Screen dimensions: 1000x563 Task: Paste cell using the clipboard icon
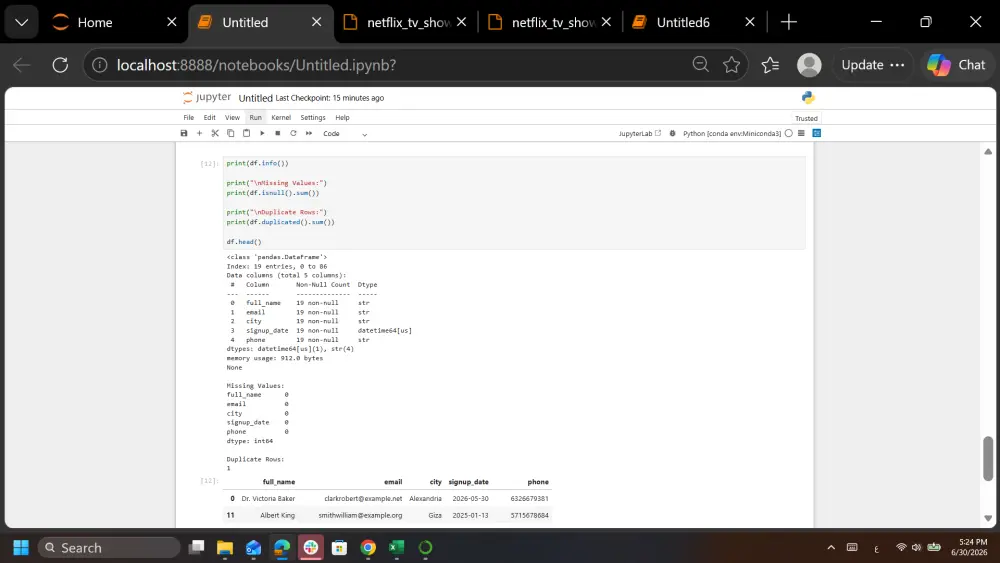(246, 133)
